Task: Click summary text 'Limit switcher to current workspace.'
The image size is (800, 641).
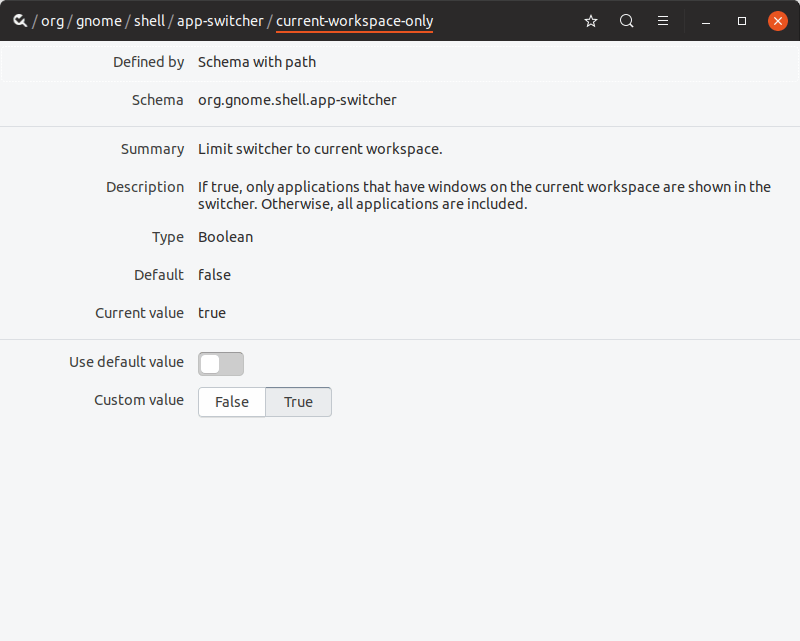Action: point(320,149)
